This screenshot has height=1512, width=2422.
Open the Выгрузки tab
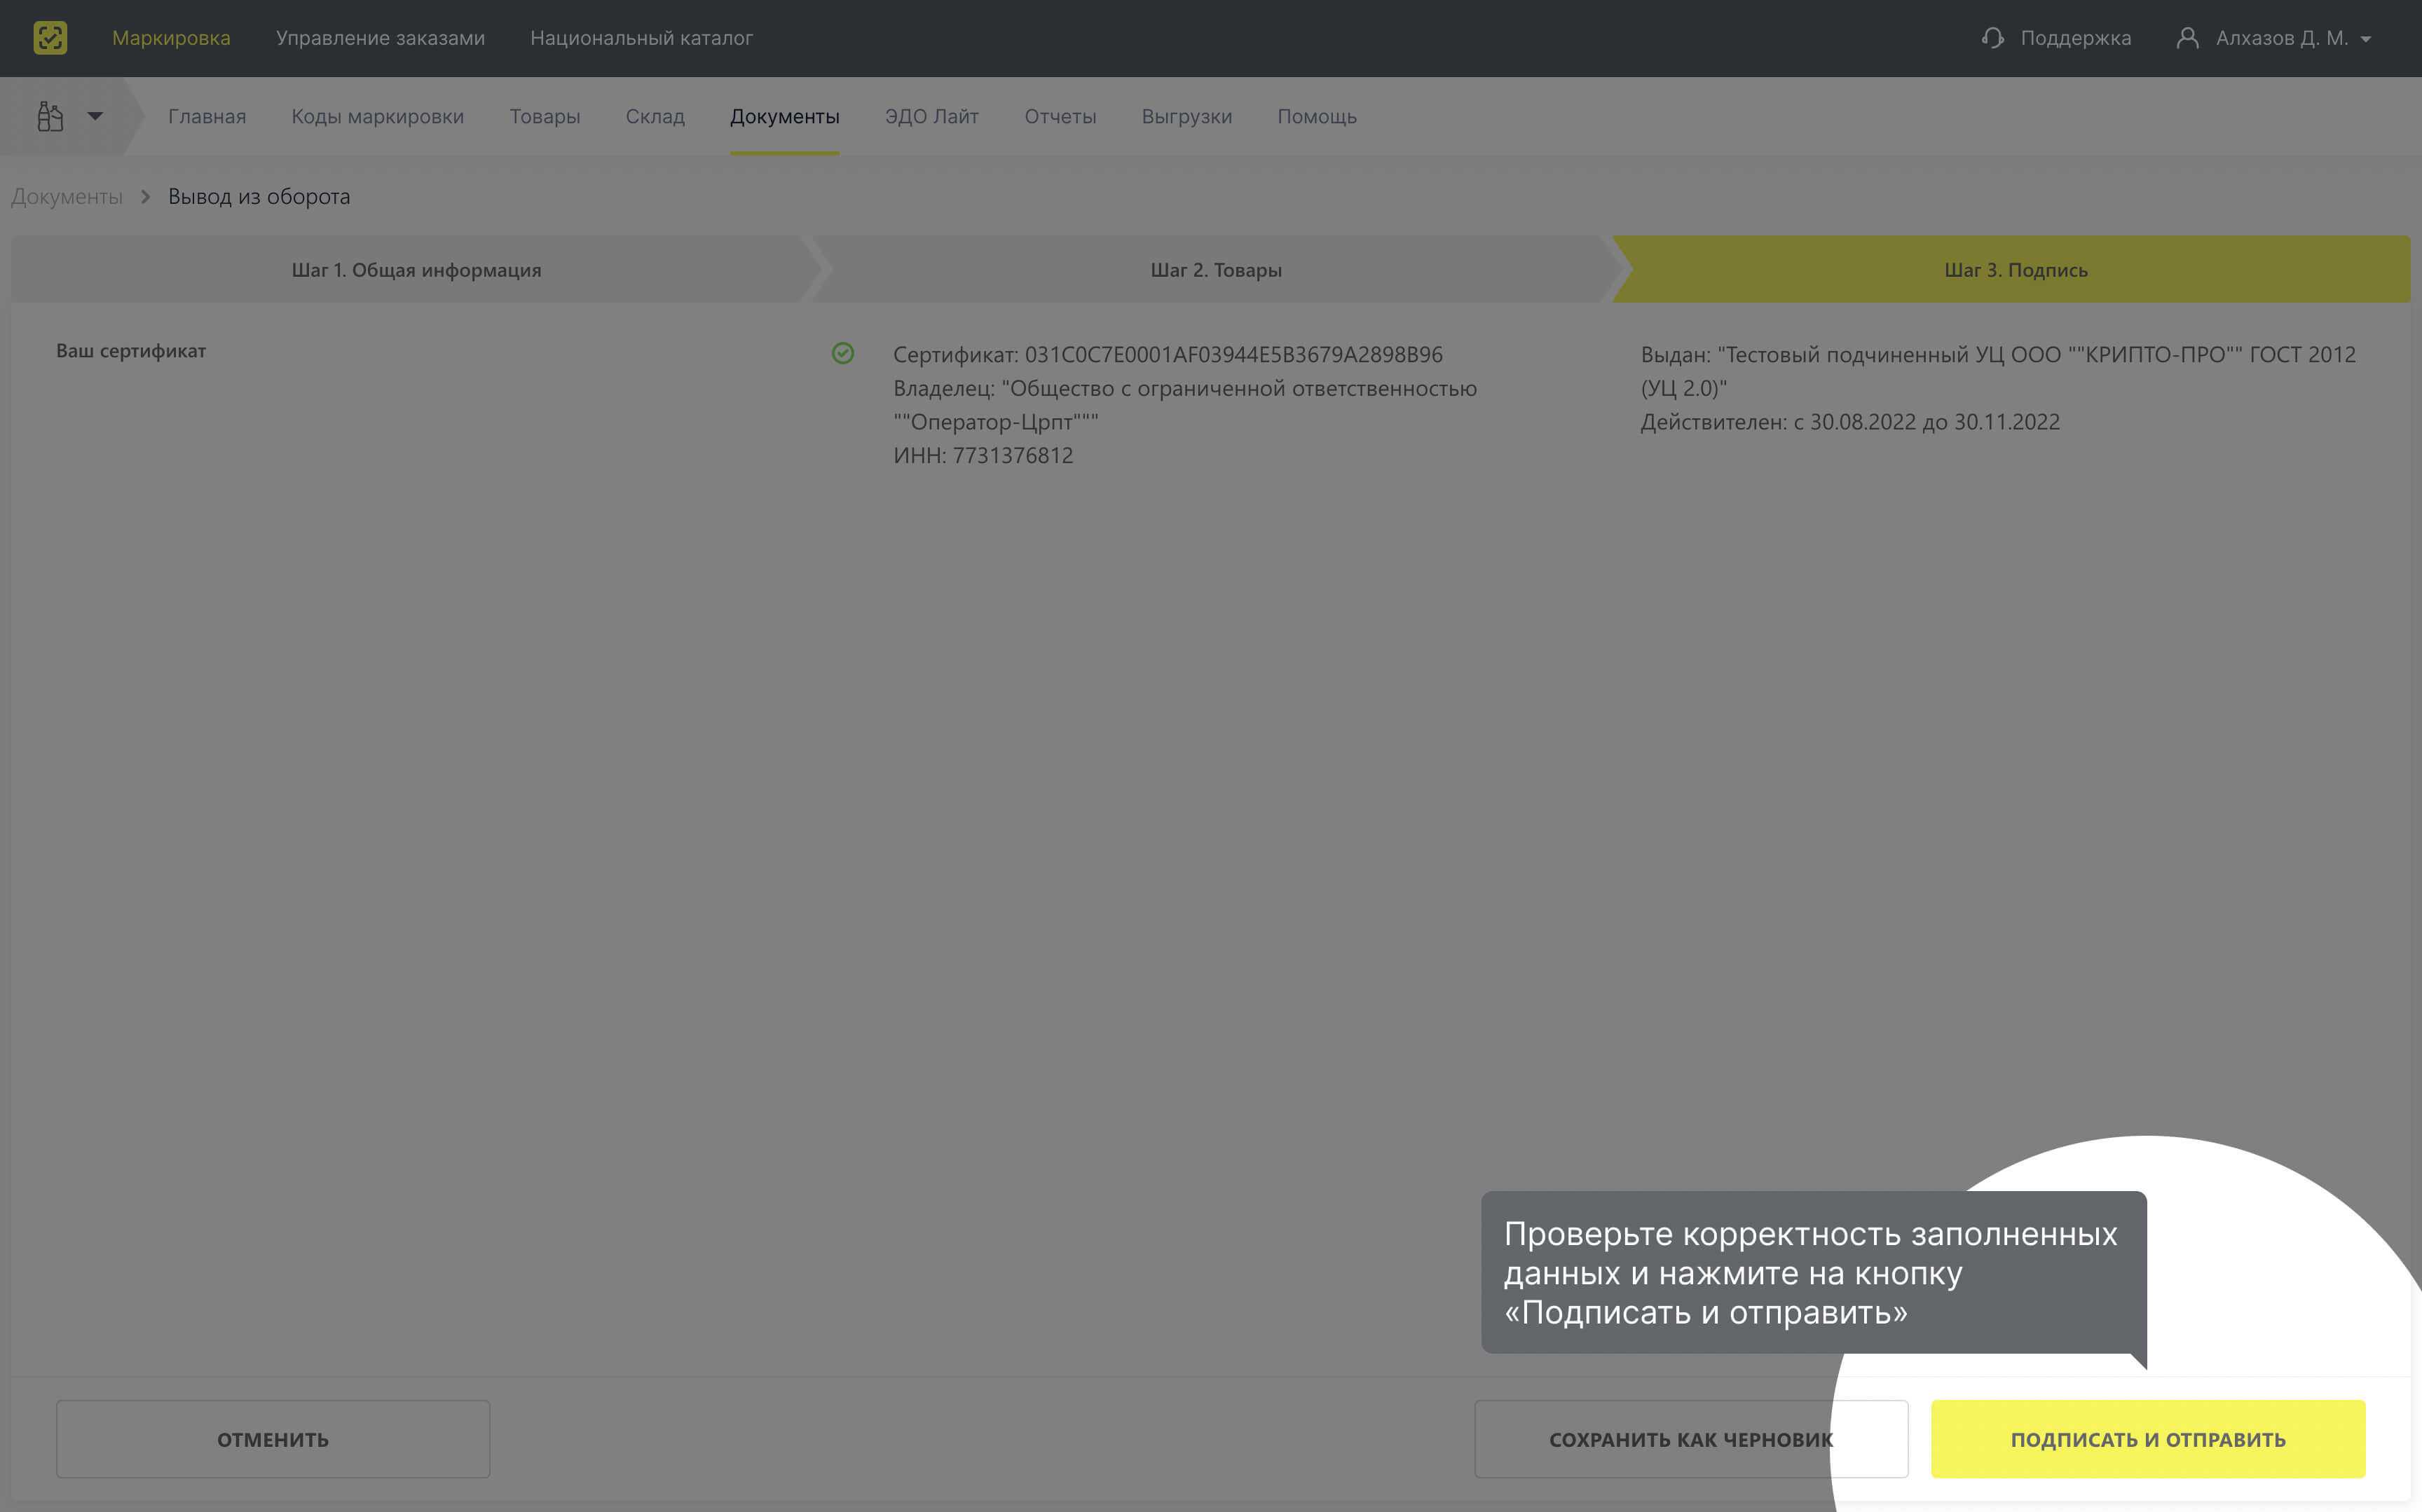[1186, 116]
